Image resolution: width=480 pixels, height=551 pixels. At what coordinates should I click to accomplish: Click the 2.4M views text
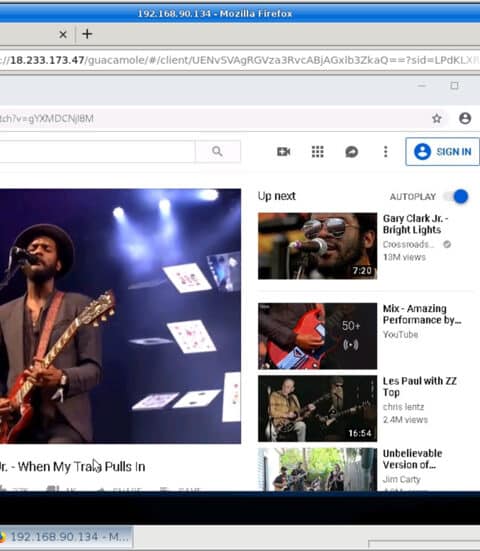405,420
